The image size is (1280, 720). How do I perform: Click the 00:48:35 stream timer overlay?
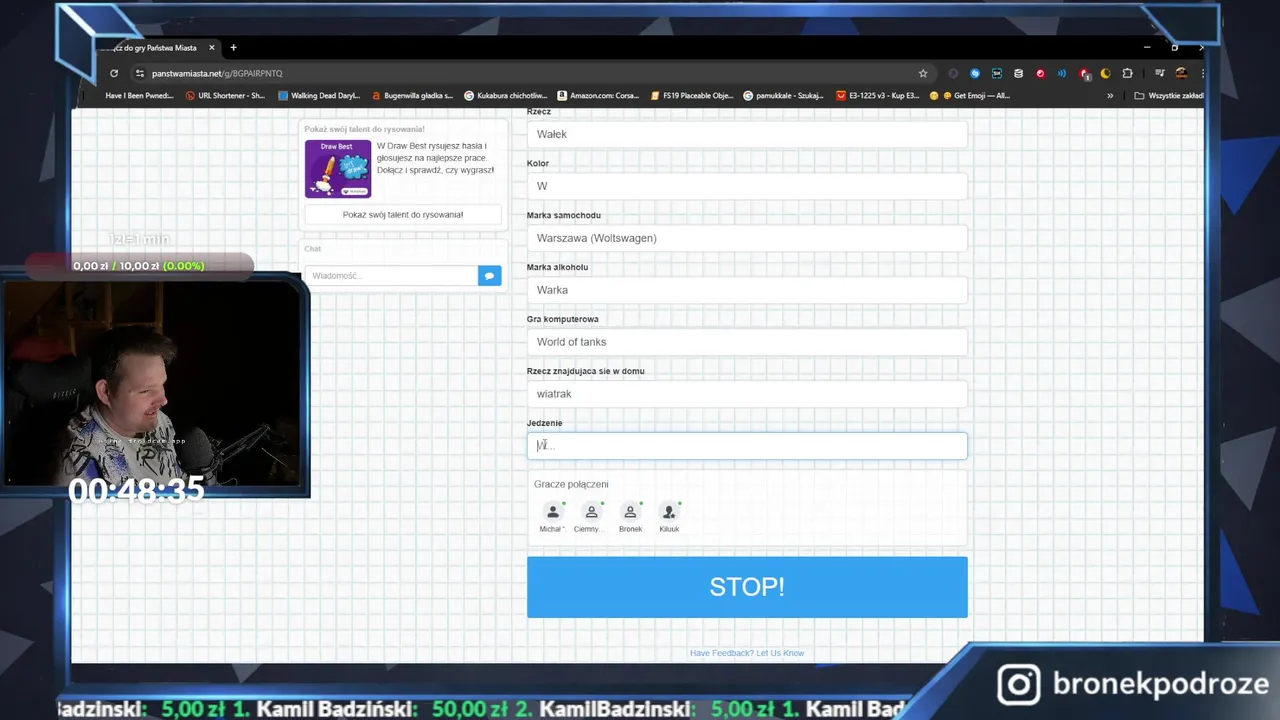click(136, 489)
